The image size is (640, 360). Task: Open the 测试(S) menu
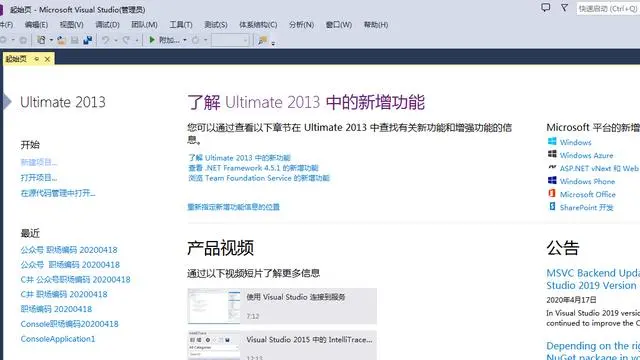(216, 25)
